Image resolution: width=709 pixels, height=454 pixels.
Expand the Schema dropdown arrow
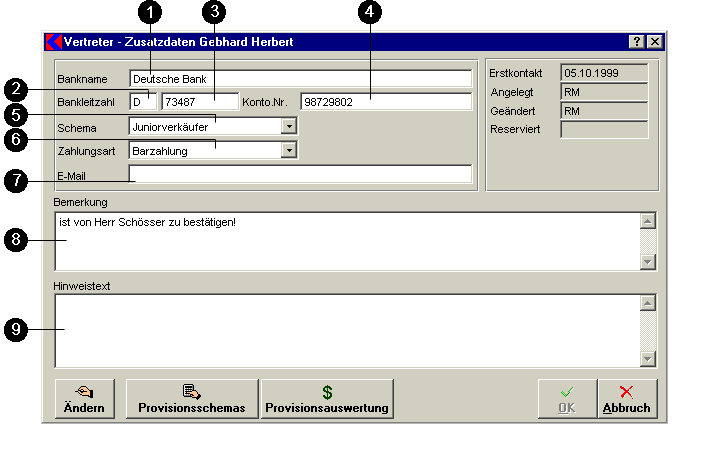[289, 127]
